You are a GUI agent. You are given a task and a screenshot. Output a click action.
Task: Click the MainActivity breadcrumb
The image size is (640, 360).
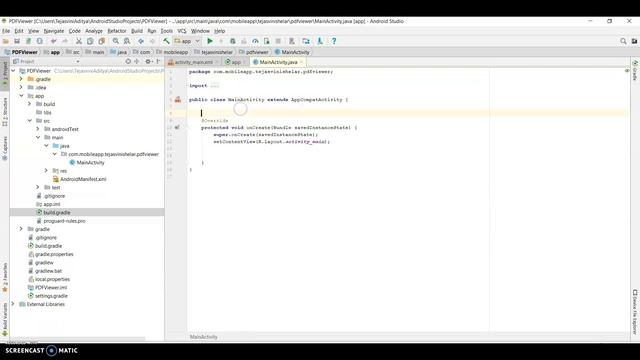click(292, 52)
